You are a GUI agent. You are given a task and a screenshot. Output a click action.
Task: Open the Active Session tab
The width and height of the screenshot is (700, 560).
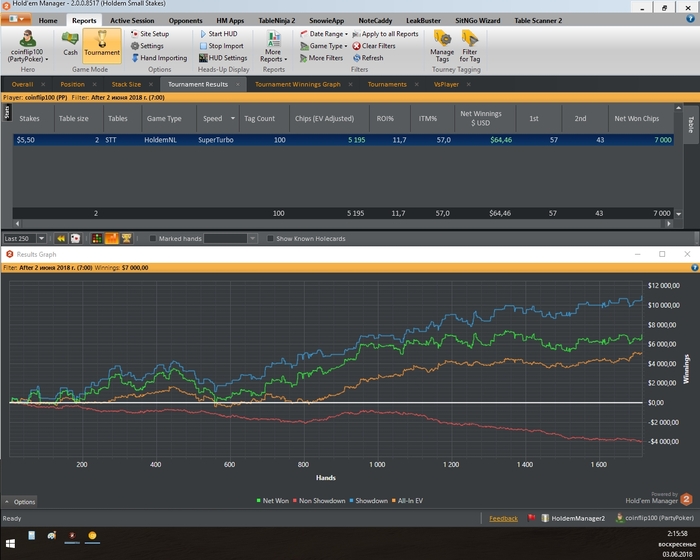132,21
